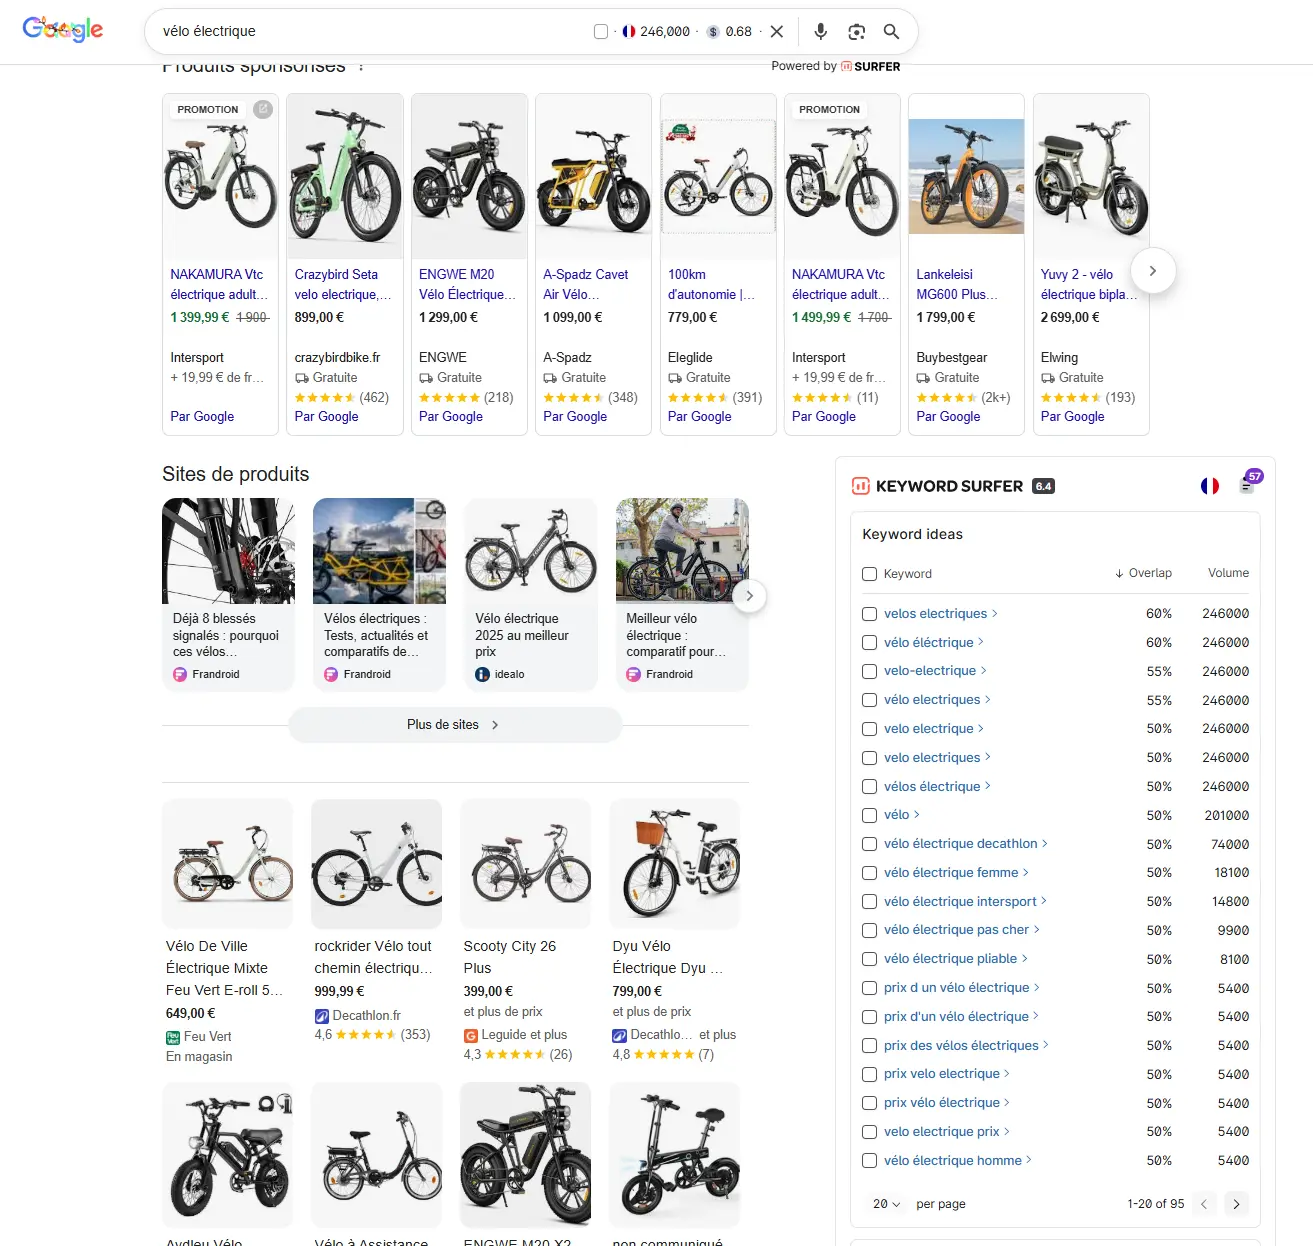1313x1246 pixels.
Task: Sort keyword ideas by Volume column
Action: pyautogui.click(x=1227, y=573)
